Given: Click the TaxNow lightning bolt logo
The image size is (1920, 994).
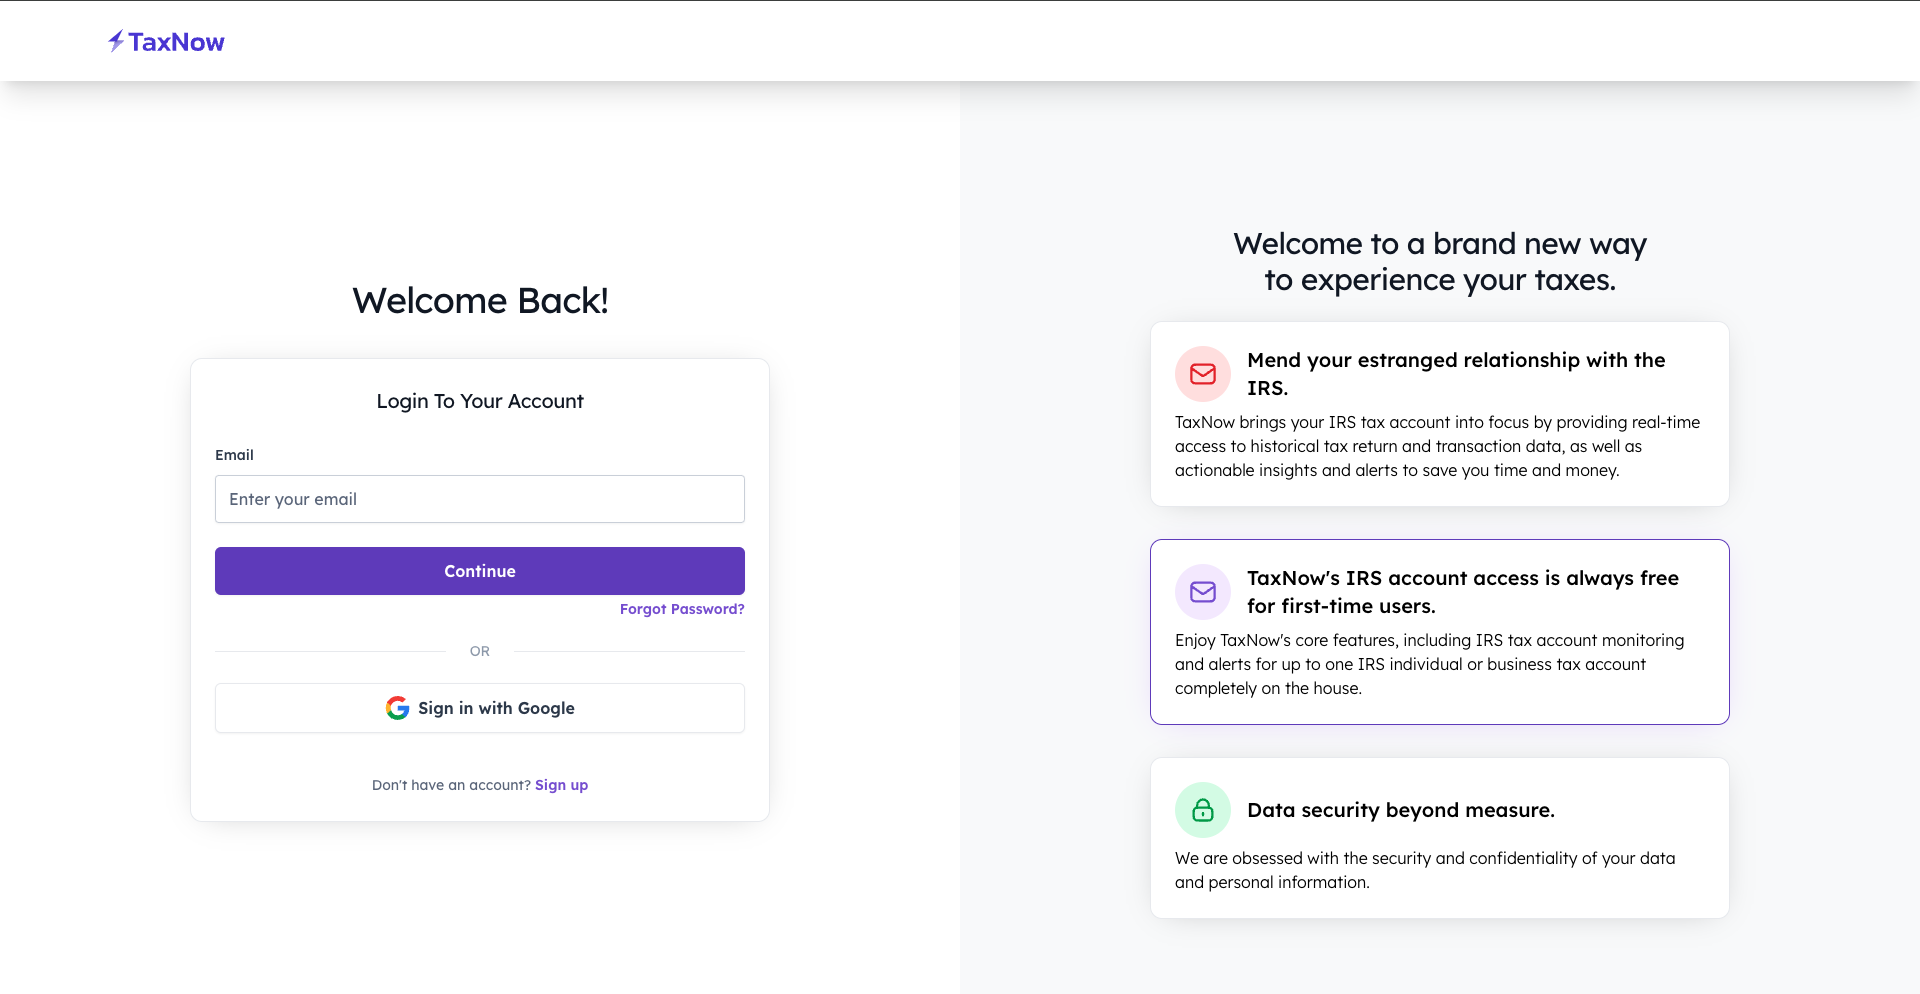Looking at the screenshot, I should point(116,41).
